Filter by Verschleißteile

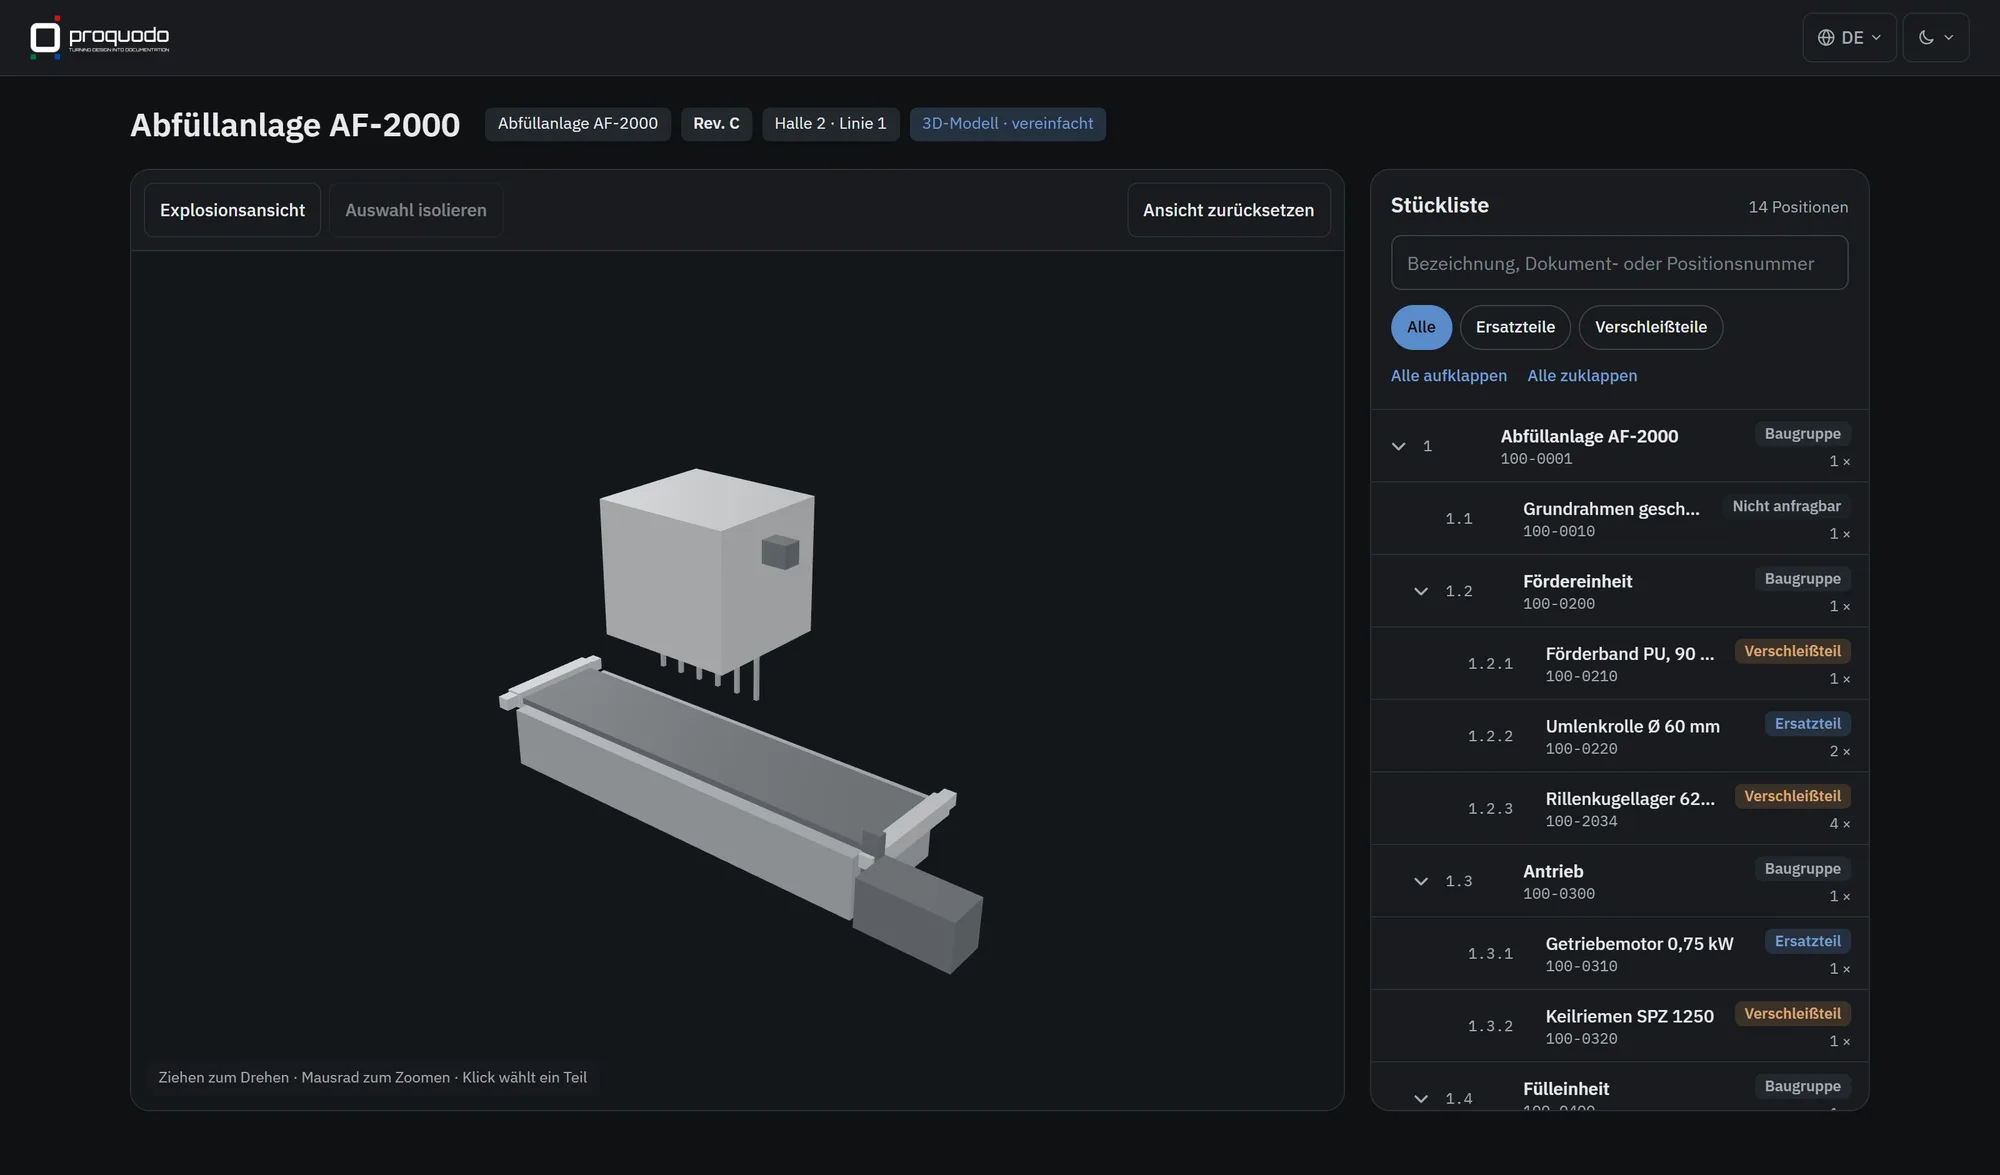pos(1651,327)
